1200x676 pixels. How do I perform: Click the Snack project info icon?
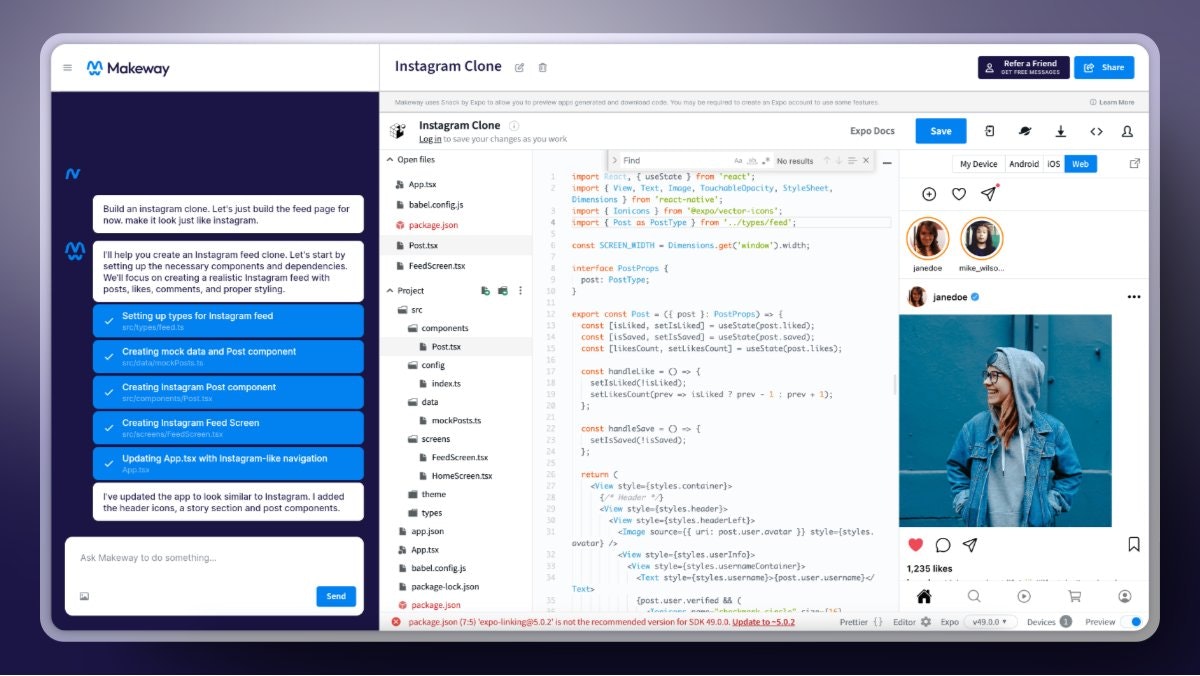[514, 126]
